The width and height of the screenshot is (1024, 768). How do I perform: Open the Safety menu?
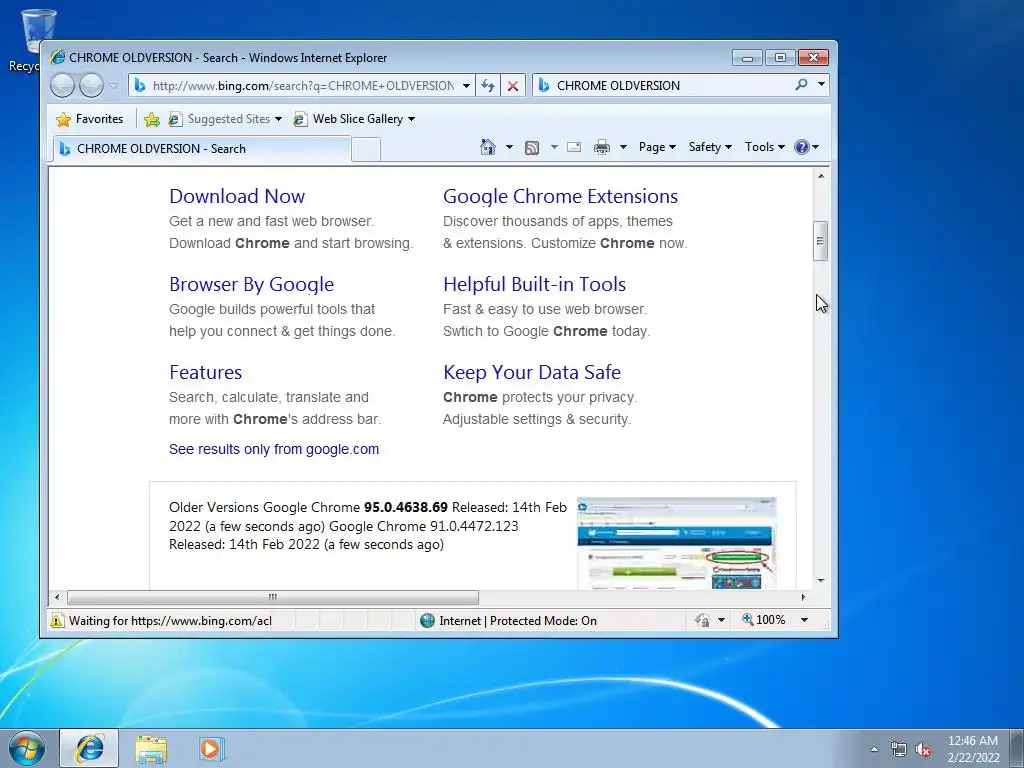(x=710, y=147)
